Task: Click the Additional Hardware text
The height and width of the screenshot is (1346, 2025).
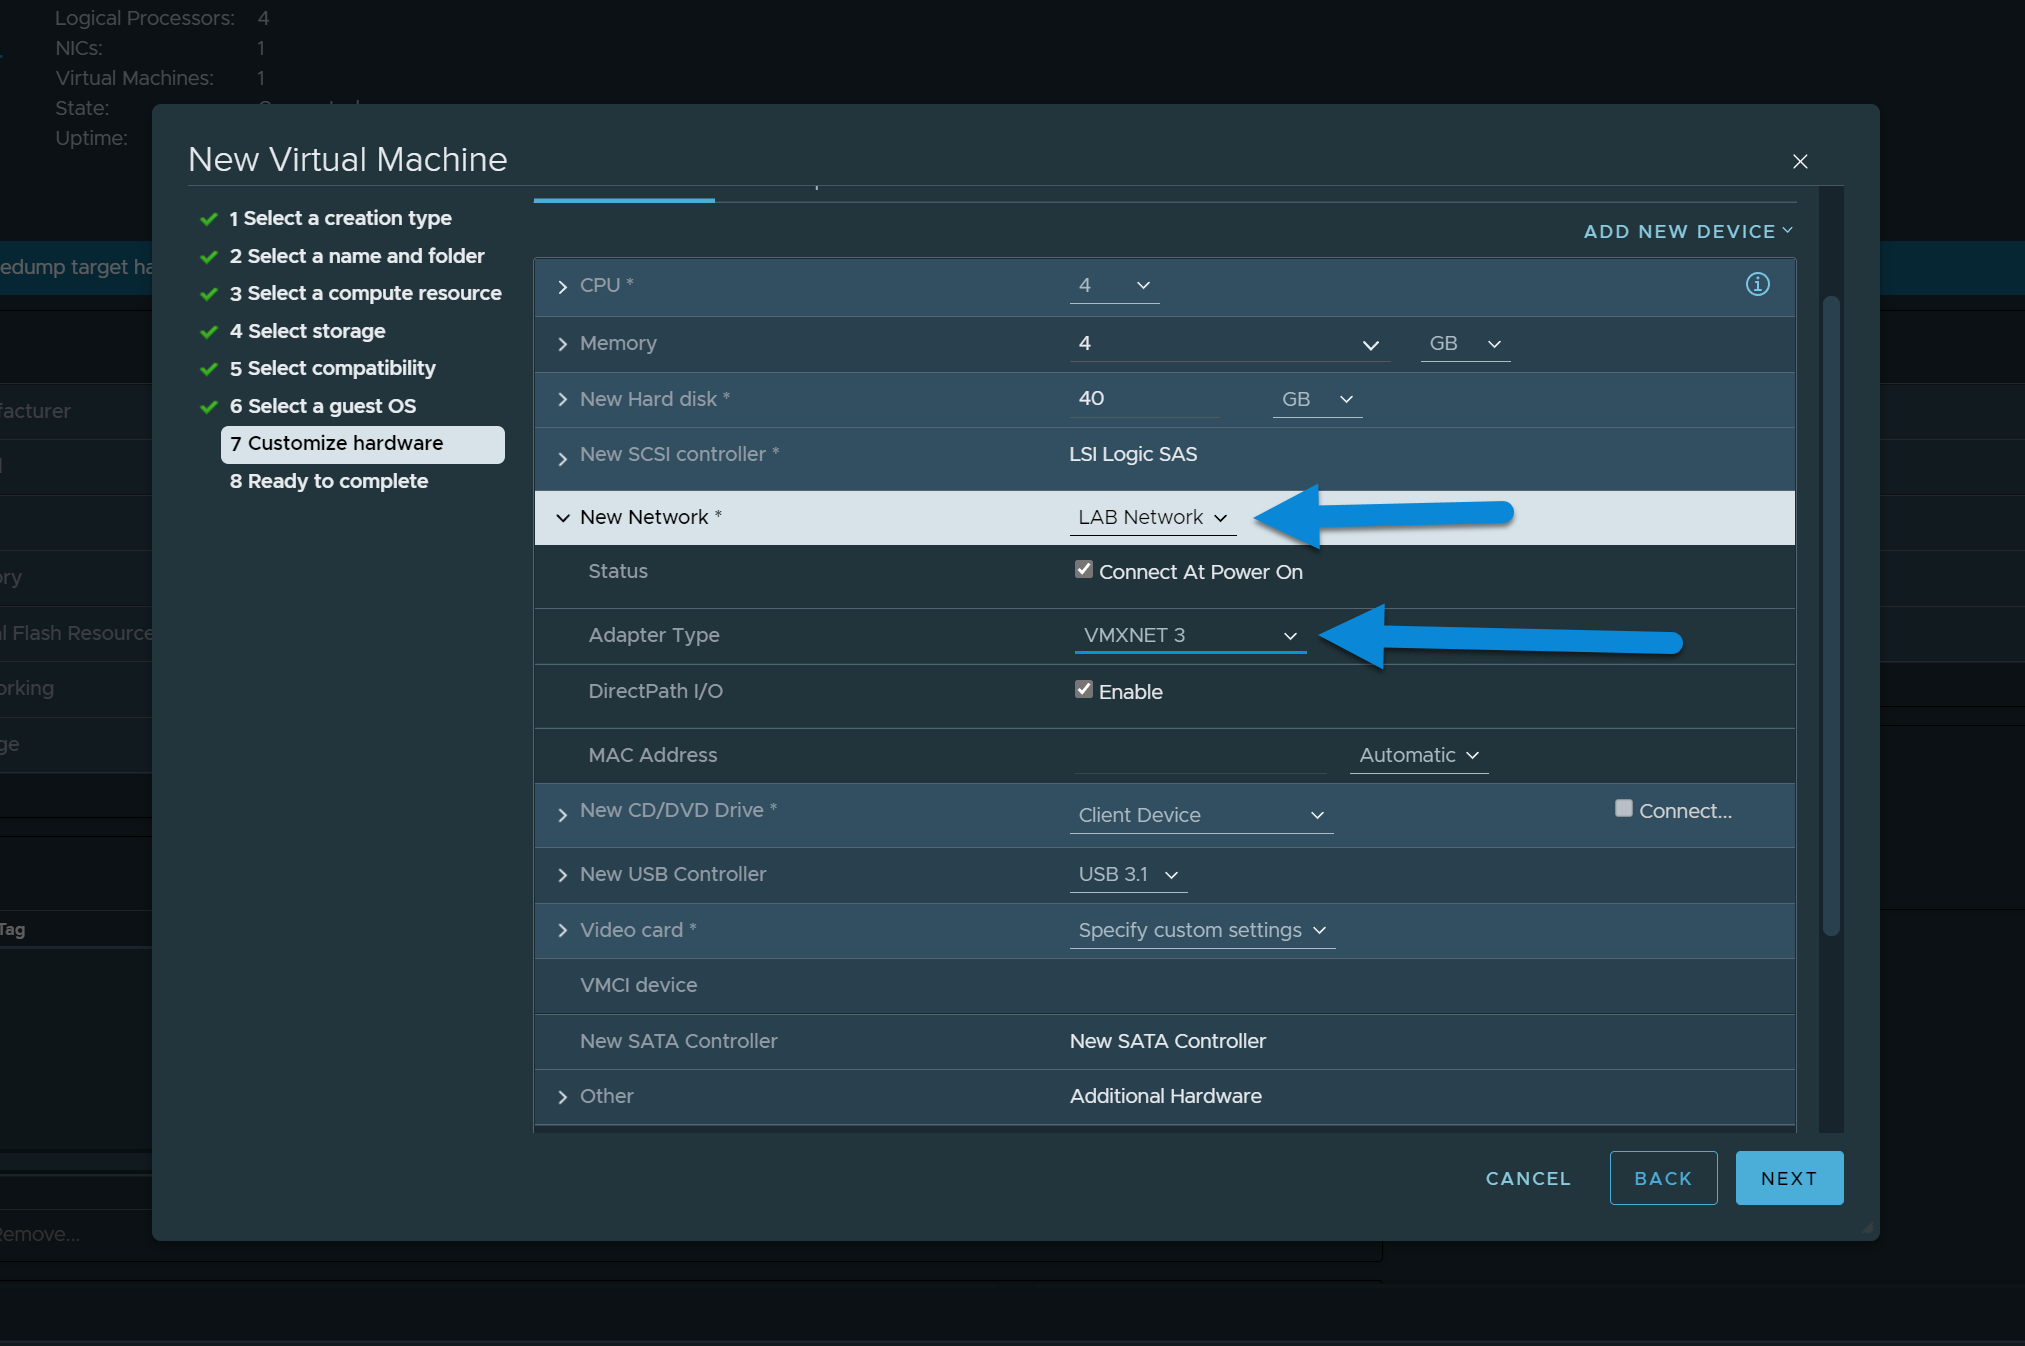Action: 1165,1096
